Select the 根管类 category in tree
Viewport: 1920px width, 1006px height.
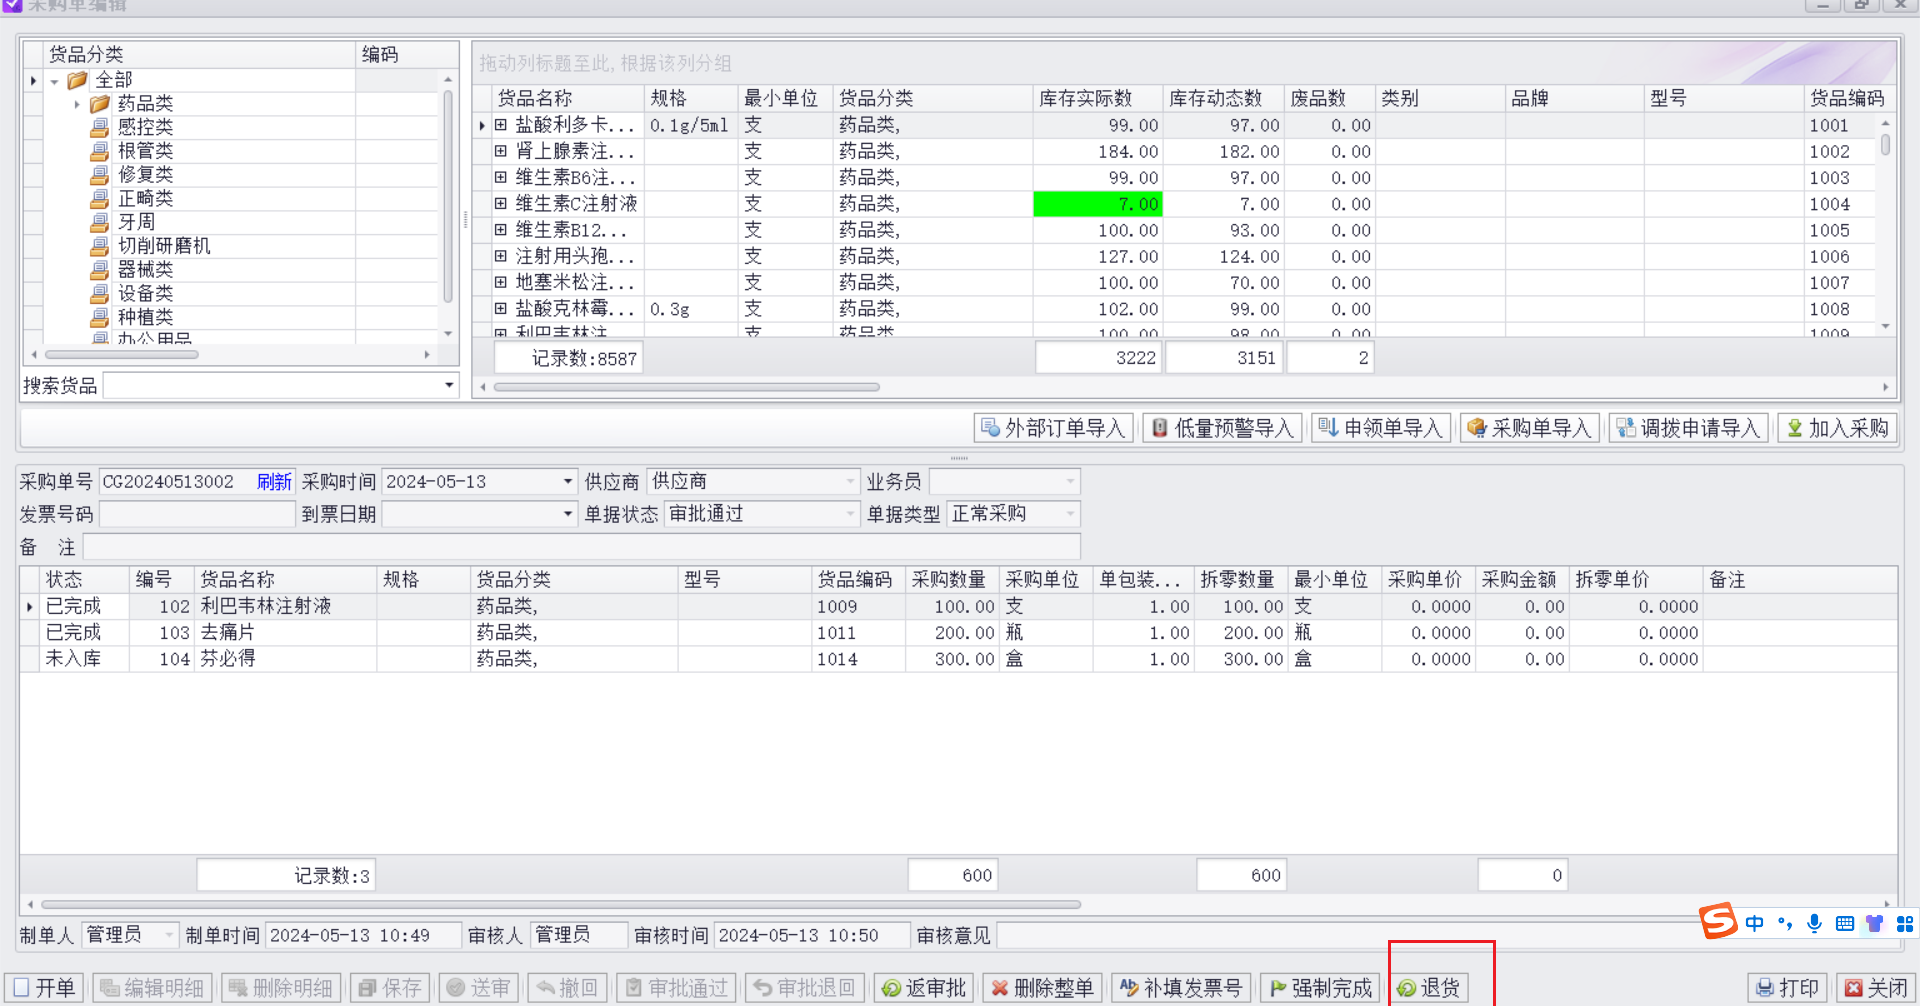[x=145, y=151]
